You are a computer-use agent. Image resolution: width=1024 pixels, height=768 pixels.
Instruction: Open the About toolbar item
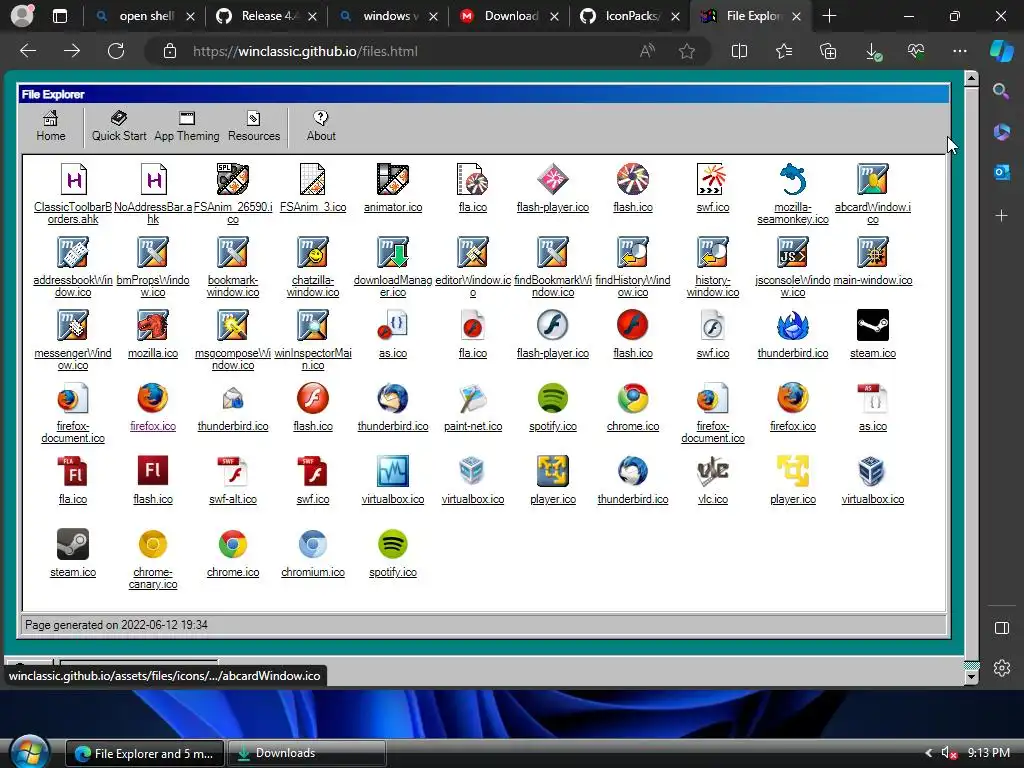(321, 127)
